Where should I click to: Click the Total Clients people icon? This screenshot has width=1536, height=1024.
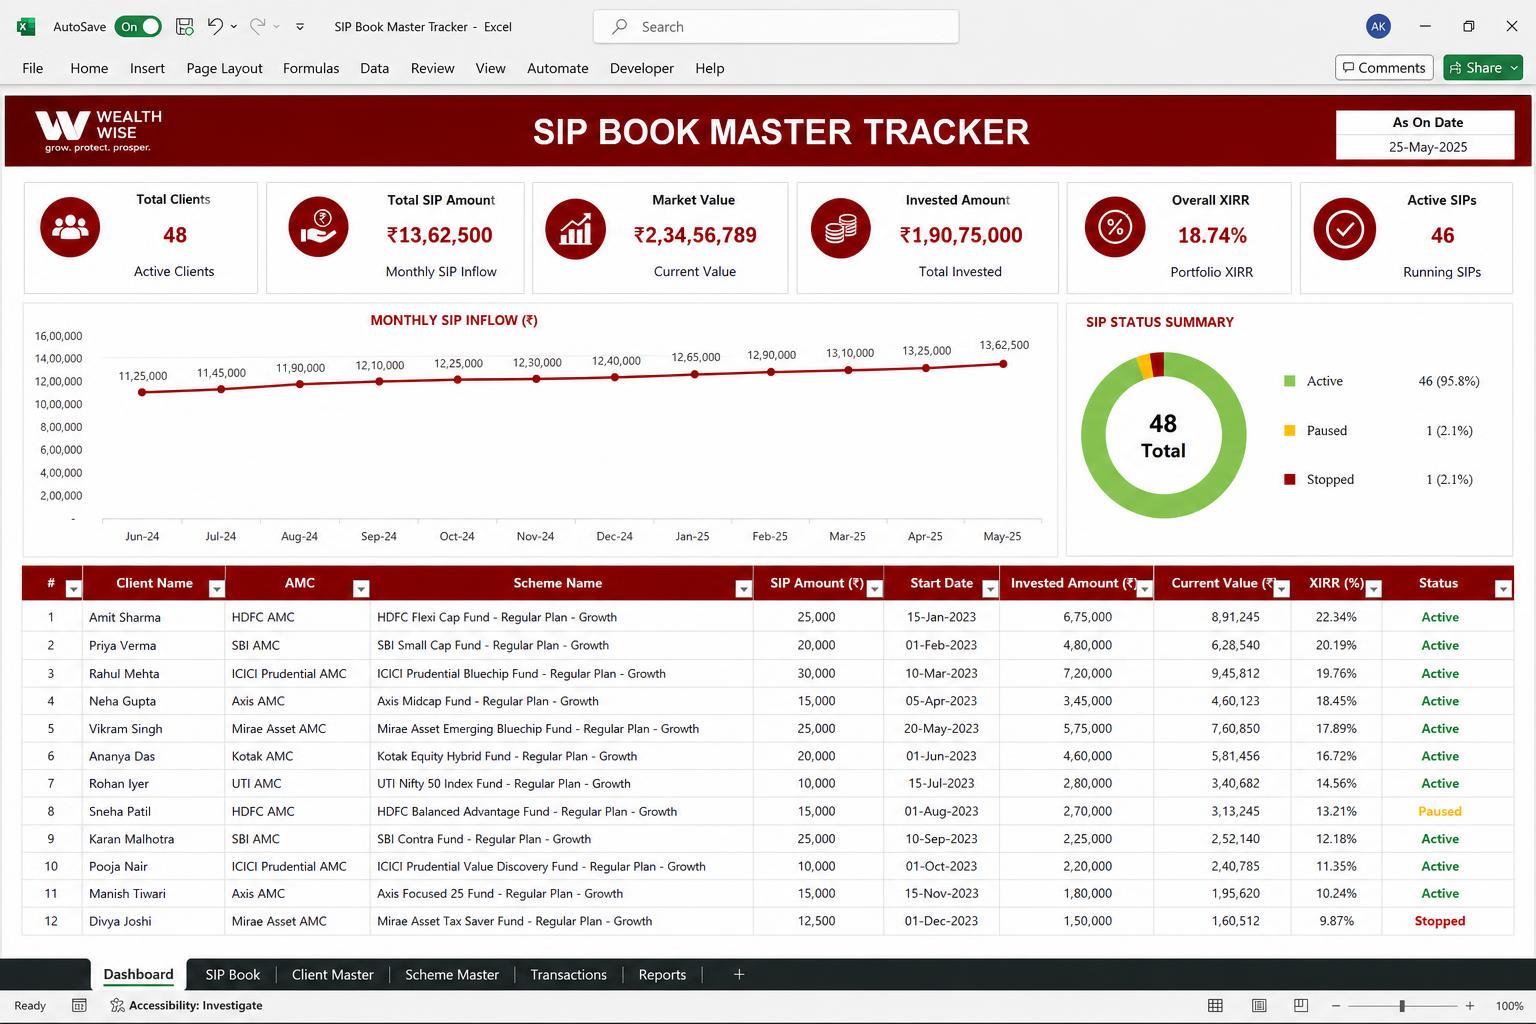(70, 227)
